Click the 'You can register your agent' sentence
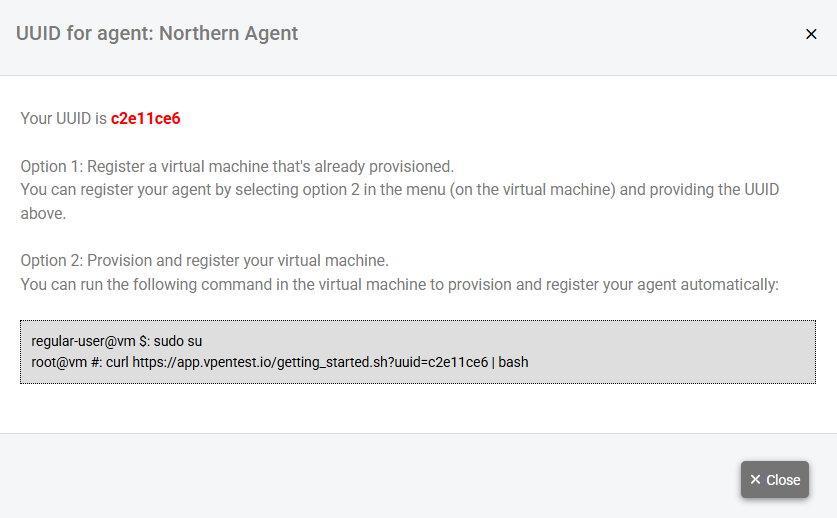The height and width of the screenshot is (518, 837). click(x=399, y=189)
